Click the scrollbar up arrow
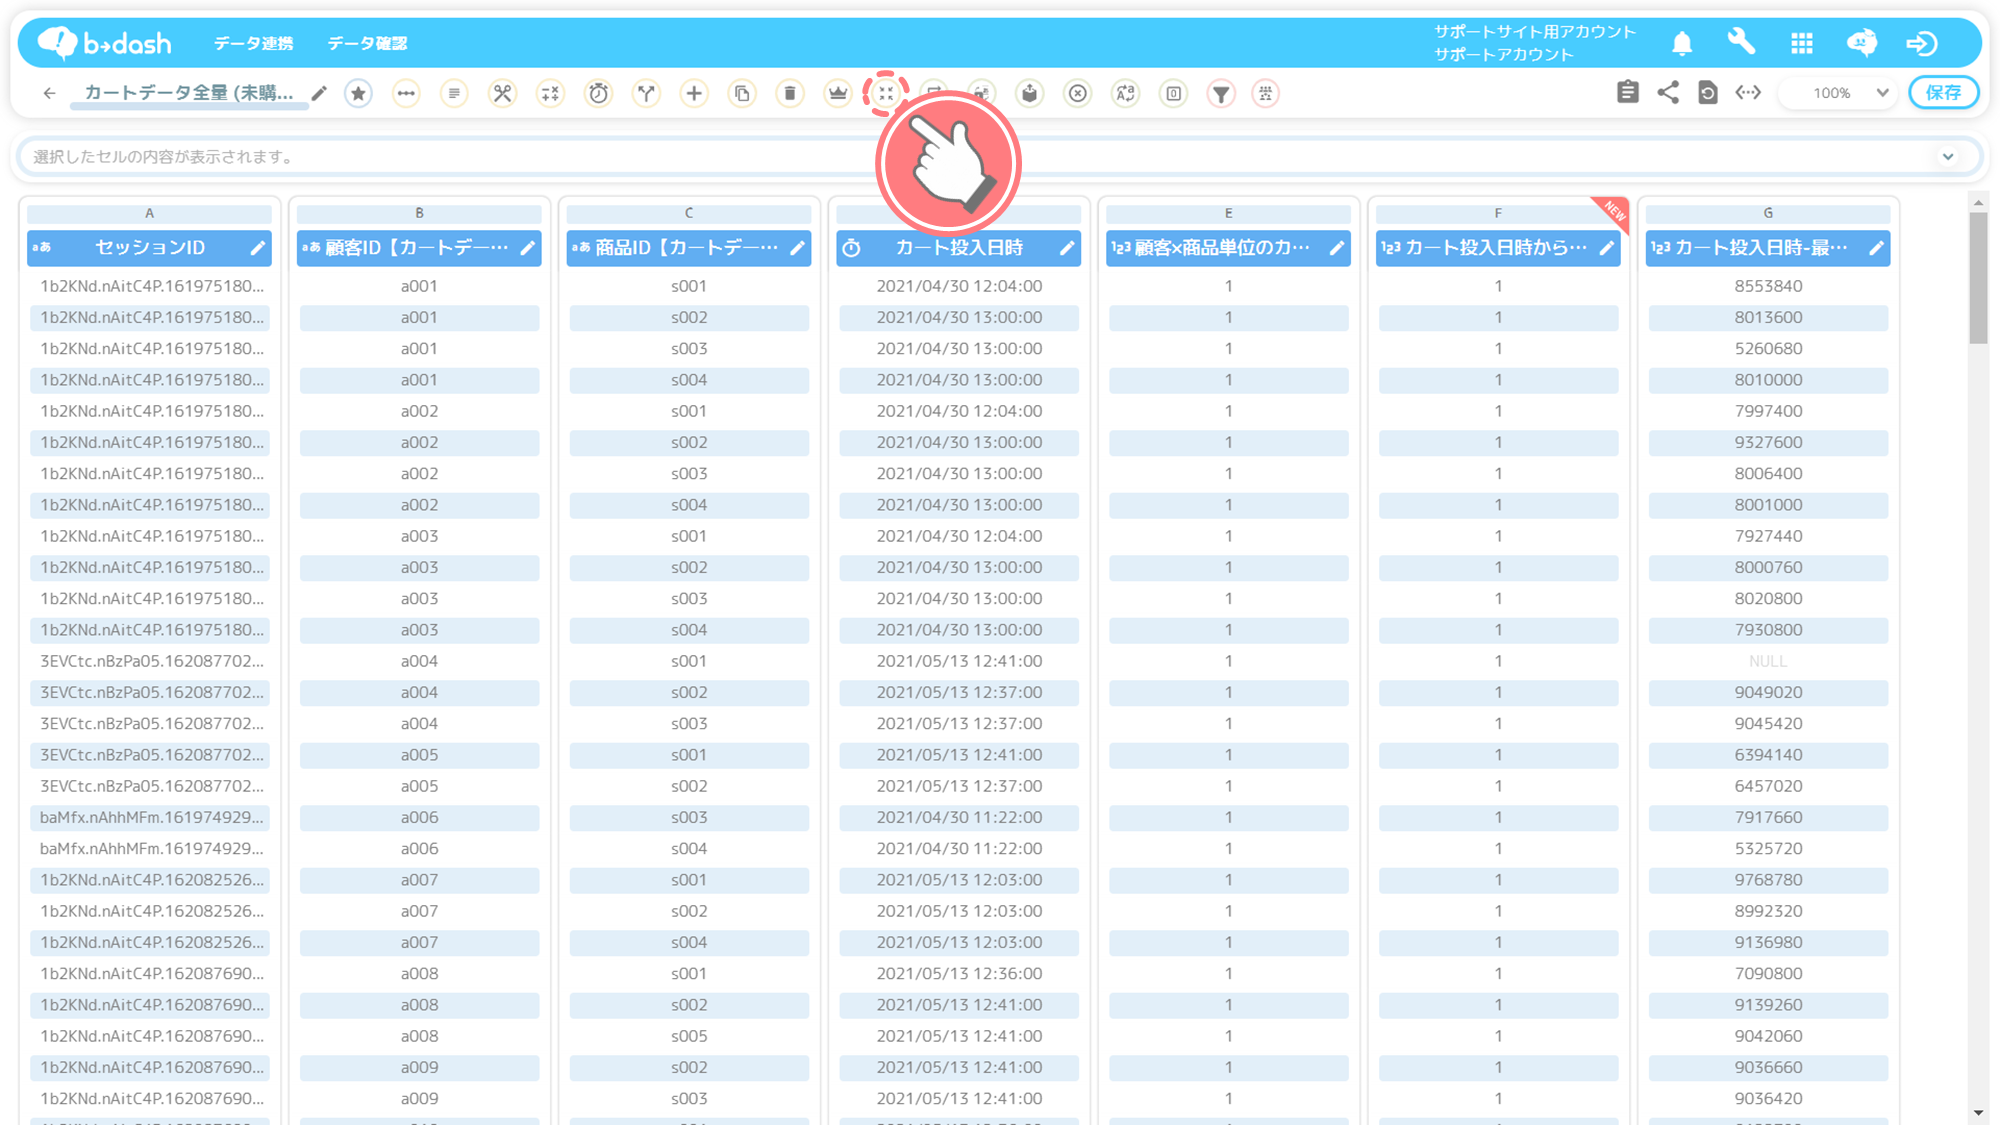Screen dimensions: 2000x1125 1978,203
